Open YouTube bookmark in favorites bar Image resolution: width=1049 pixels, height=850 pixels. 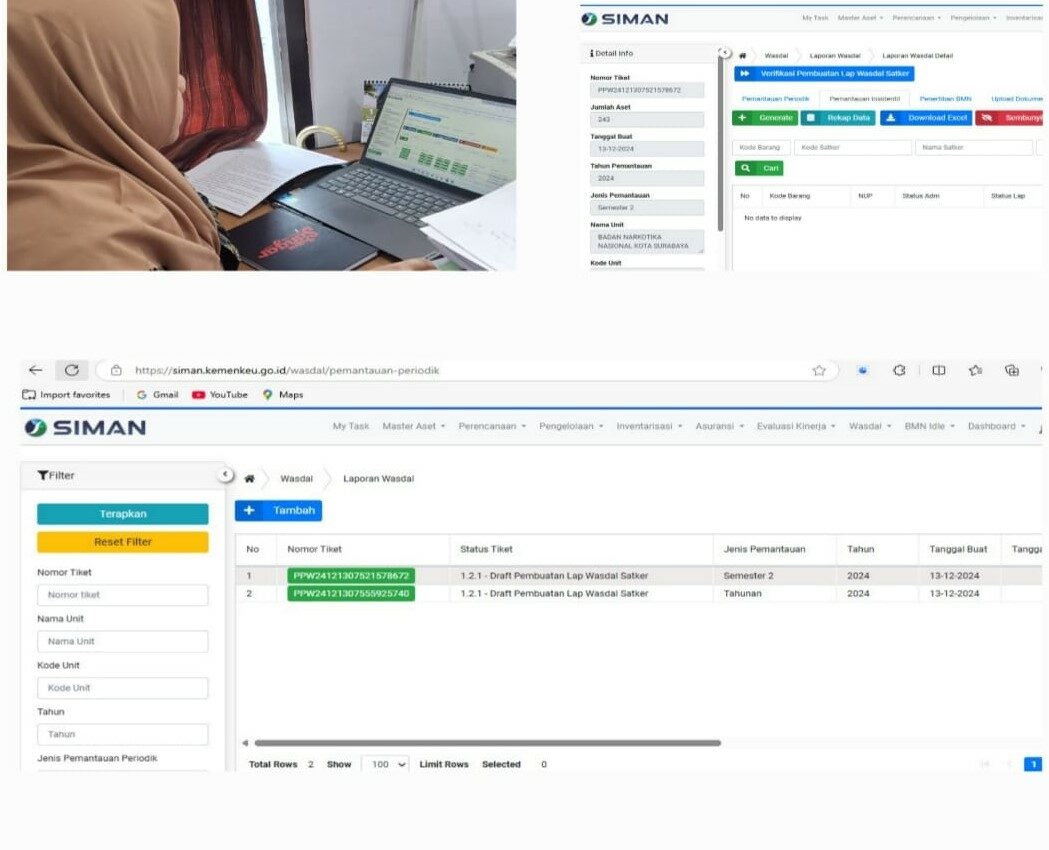220,395
